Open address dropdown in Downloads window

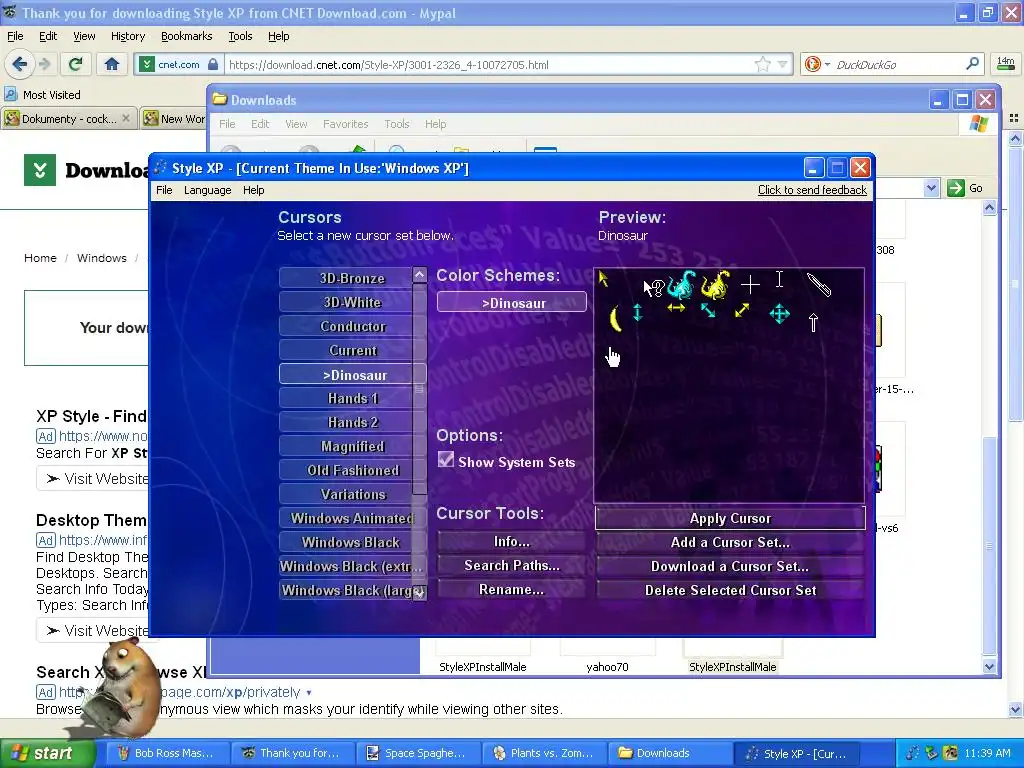(931, 188)
